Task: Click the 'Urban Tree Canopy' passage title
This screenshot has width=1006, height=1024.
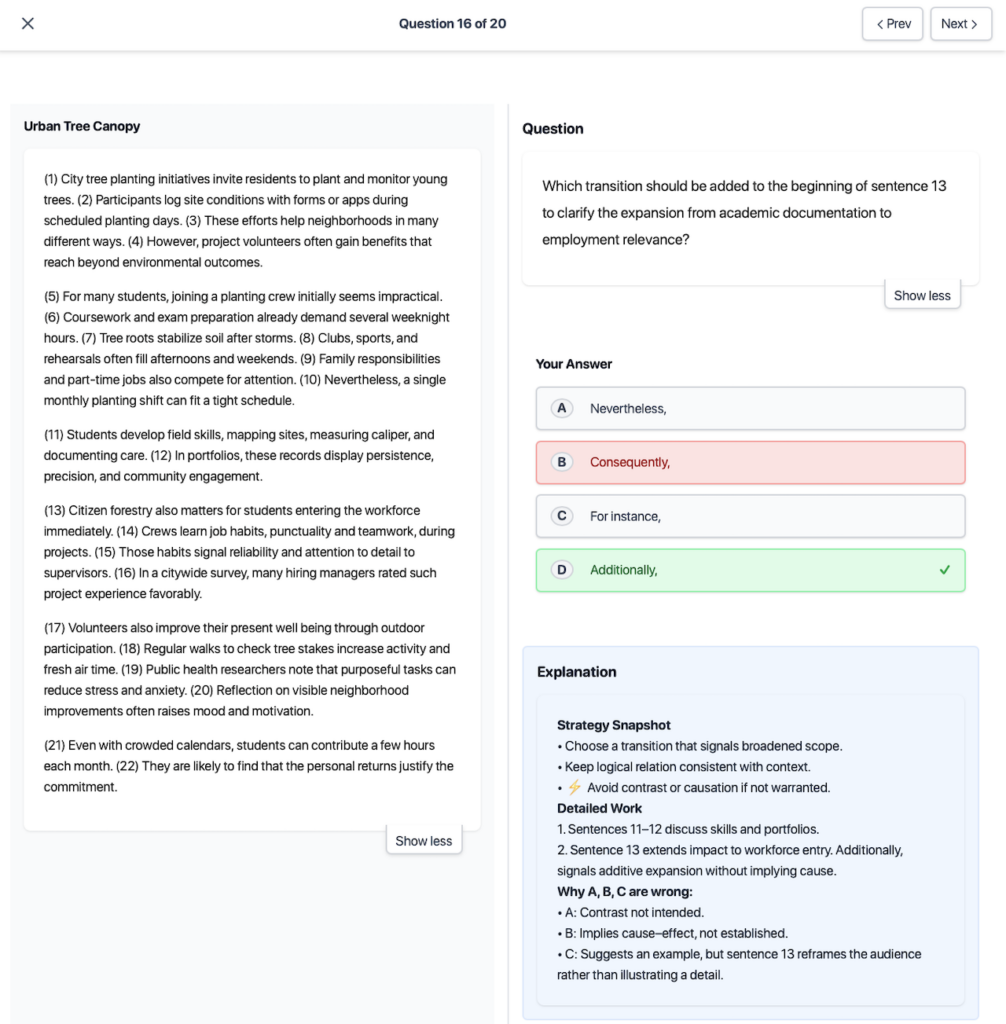Action: pos(82,126)
